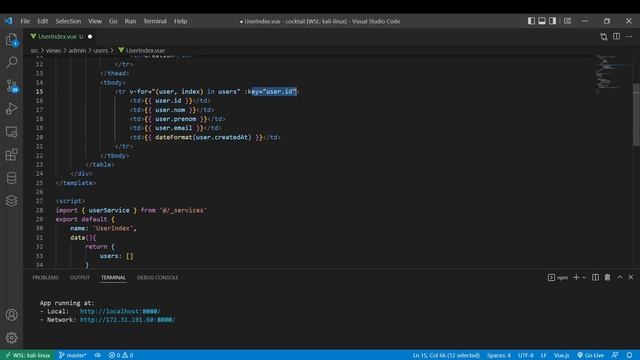The image size is (640, 360).
Task: Toggle the primary side bar layout icon
Action: (x=531, y=21)
